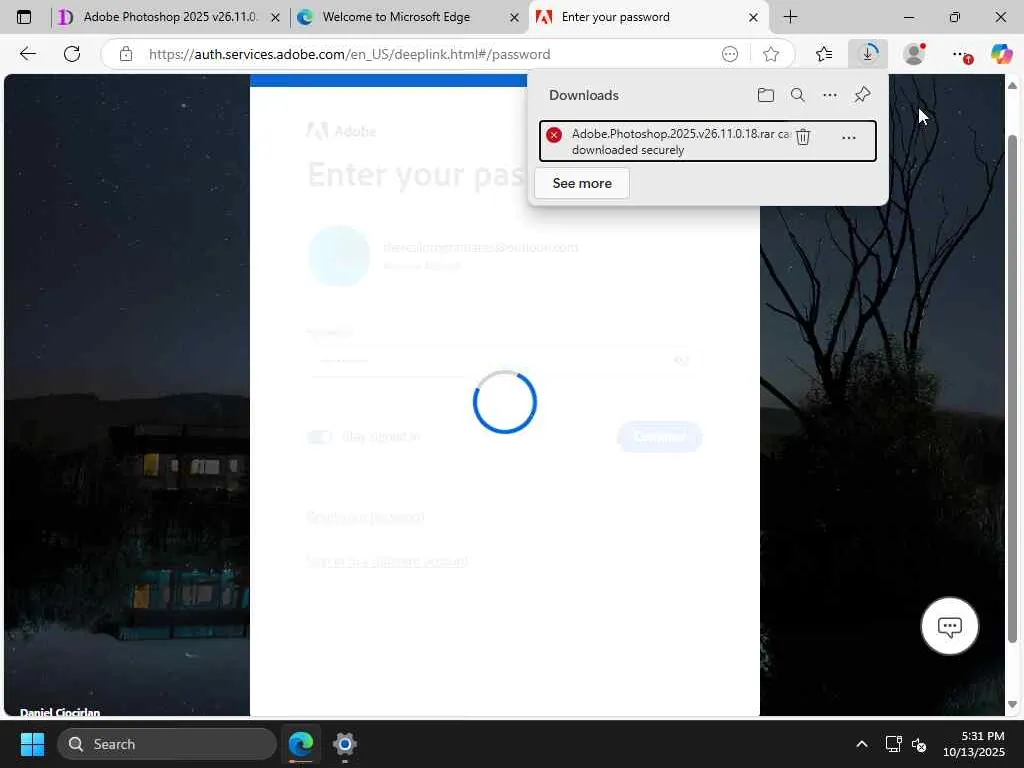The image size is (1024, 768).
Task: Open the chat support bubble
Action: (949, 626)
